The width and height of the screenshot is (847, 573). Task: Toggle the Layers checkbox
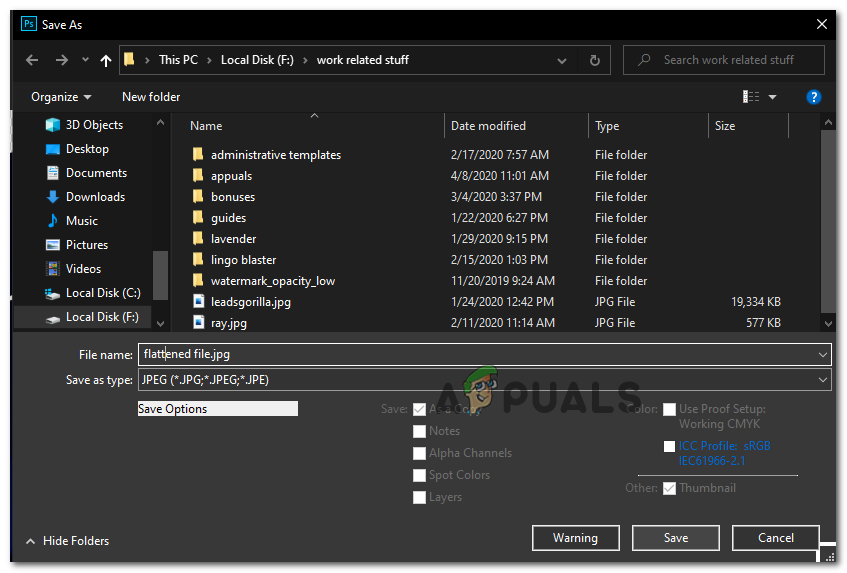(419, 497)
